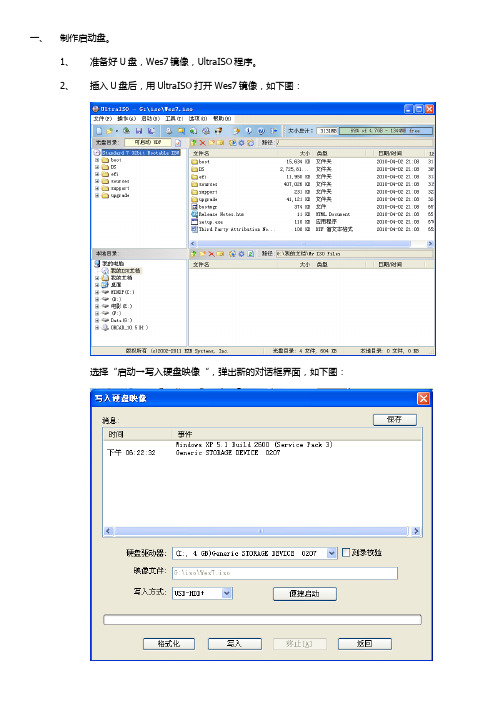The width and height of the screenshot is (496, 702).
Task: Open the 文件(F) menu
Action: coord(103,119)
